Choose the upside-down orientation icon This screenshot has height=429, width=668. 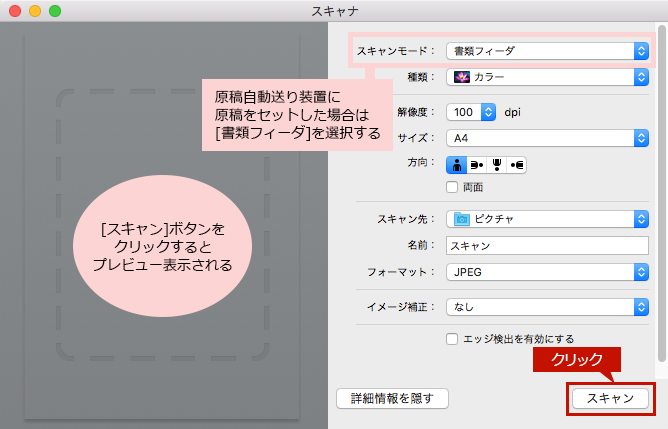click(496, 165)
